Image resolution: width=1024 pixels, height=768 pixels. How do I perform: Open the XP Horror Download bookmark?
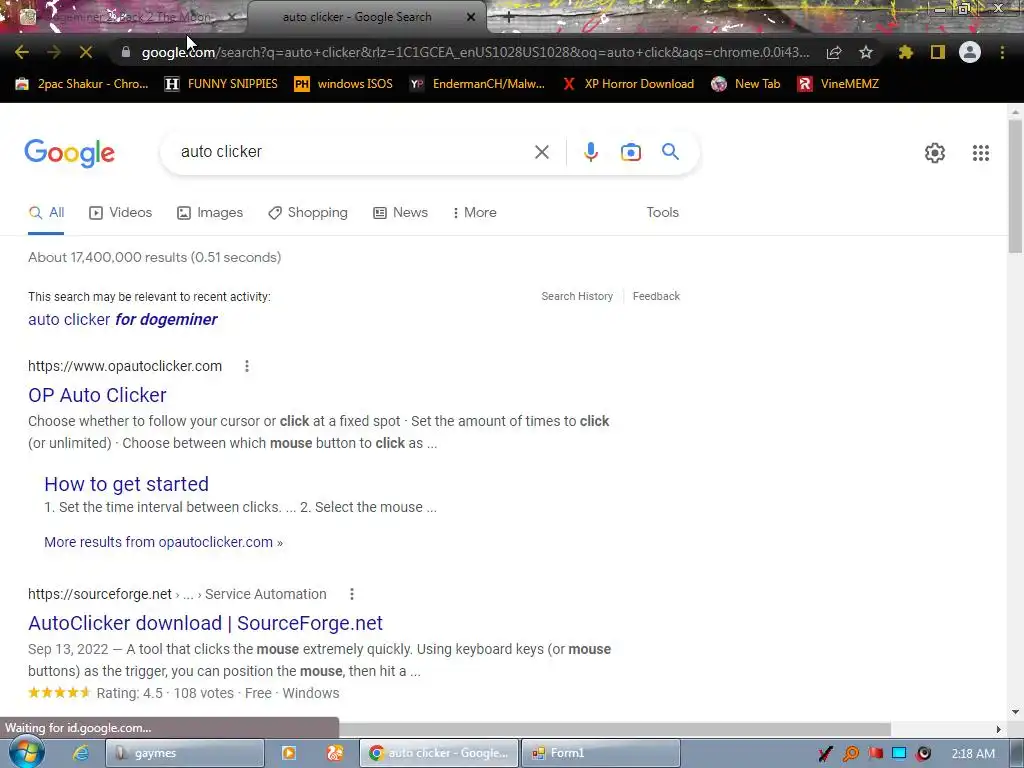pyautogui.click(x=628, y=84)
